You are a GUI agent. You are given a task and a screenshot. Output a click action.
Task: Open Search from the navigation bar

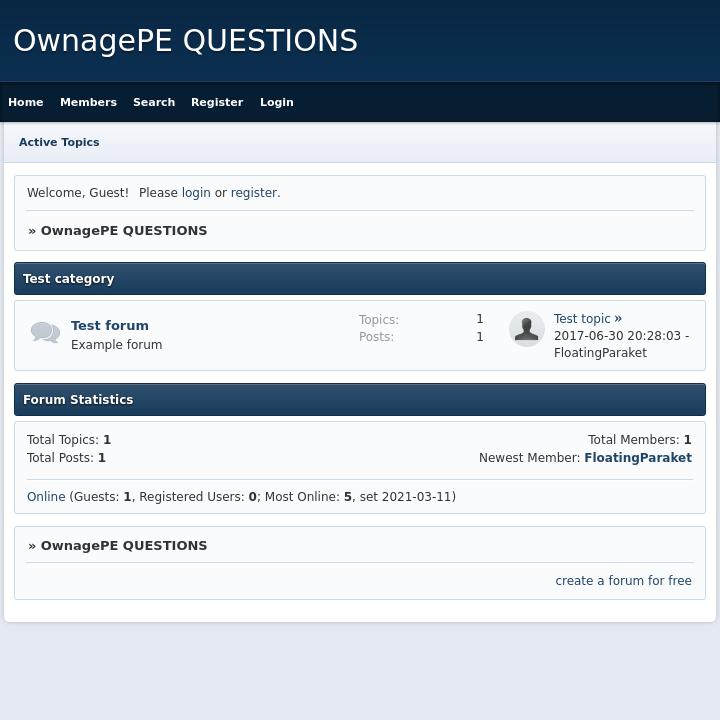pos(154,102)
